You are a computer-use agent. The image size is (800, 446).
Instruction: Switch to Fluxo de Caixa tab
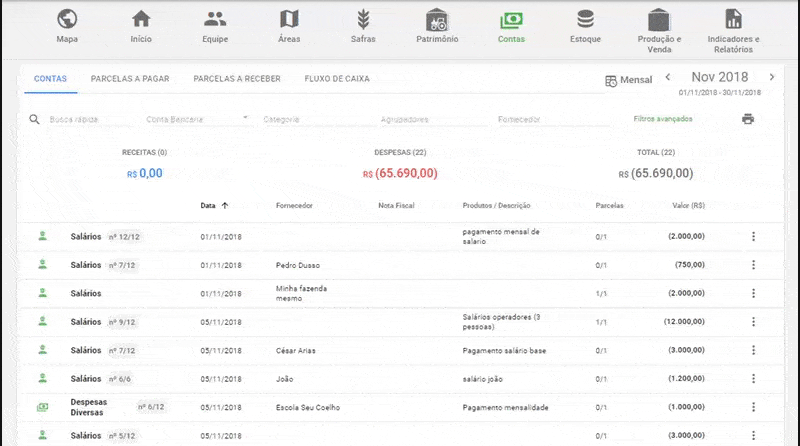(x=335, y=78)
